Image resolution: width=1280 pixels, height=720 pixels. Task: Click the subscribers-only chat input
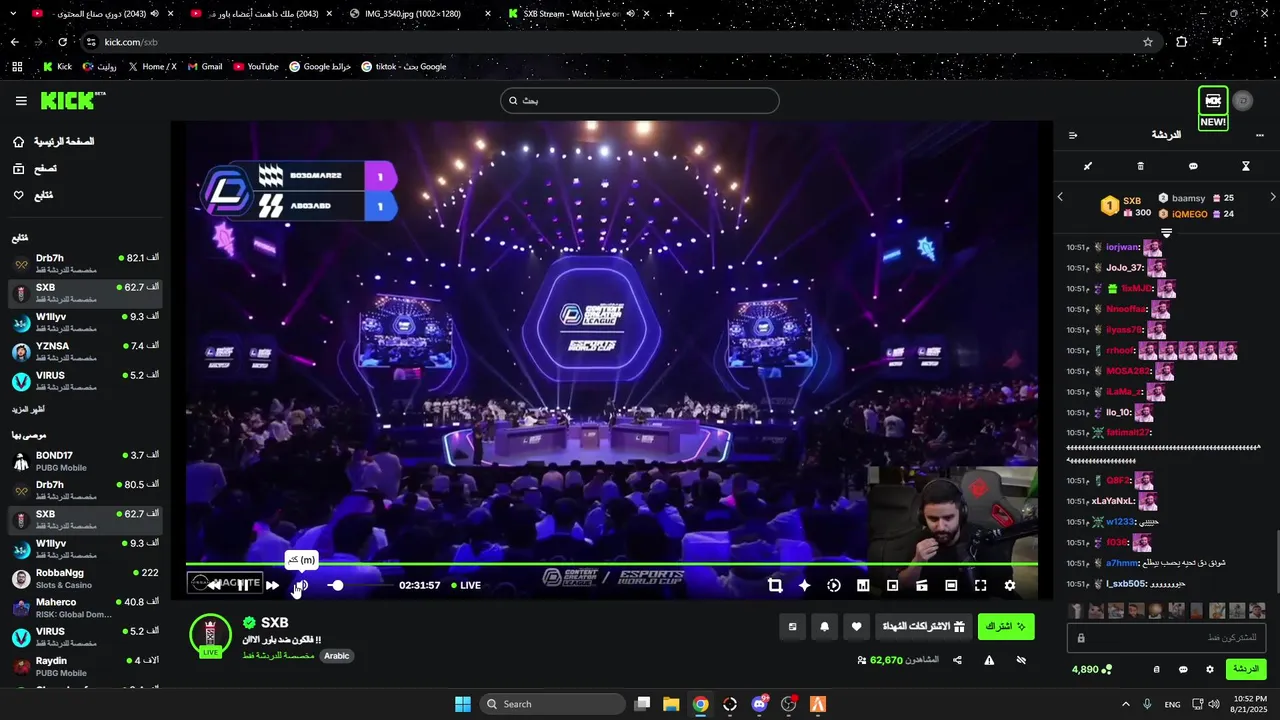pyautogui.click(x=1168, y=638)
